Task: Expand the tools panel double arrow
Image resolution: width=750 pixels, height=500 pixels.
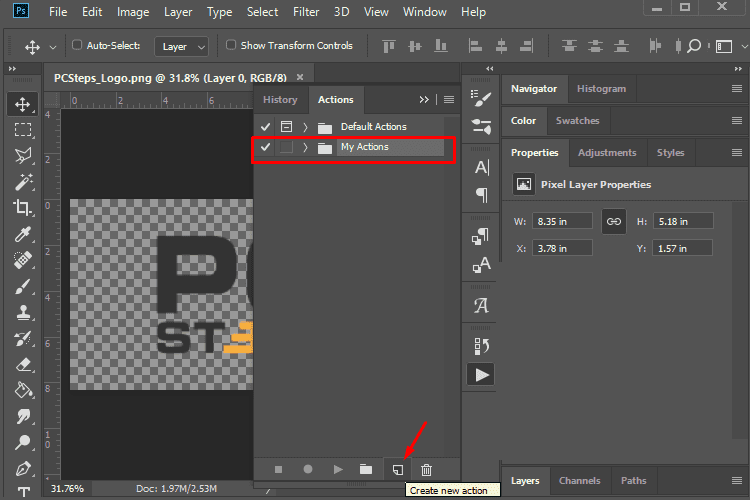Action: (x=12, y=69)
